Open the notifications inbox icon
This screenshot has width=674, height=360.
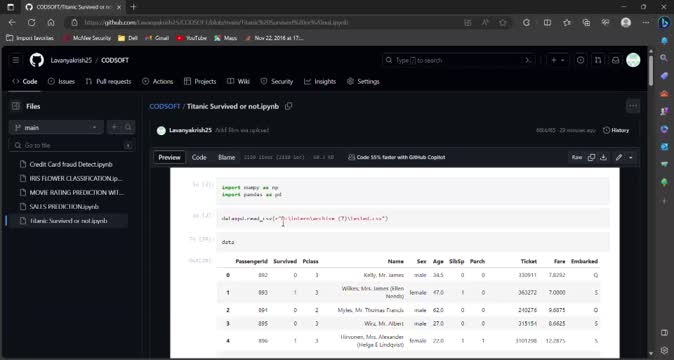coord(616,60)
